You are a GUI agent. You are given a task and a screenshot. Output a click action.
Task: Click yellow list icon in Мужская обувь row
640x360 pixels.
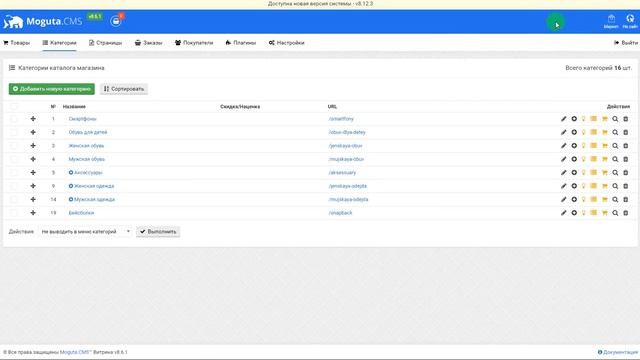tap(593, 159)
